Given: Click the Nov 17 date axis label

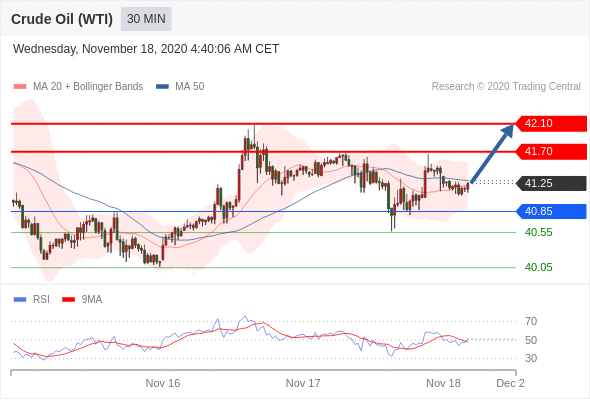Looking at the screenshot, I should (x=303, y=383).
